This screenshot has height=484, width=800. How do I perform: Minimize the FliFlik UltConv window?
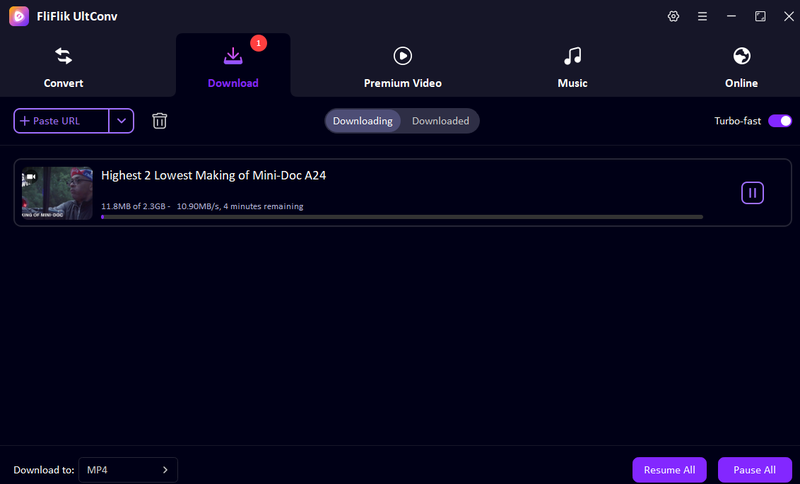[x=731, y=16]
